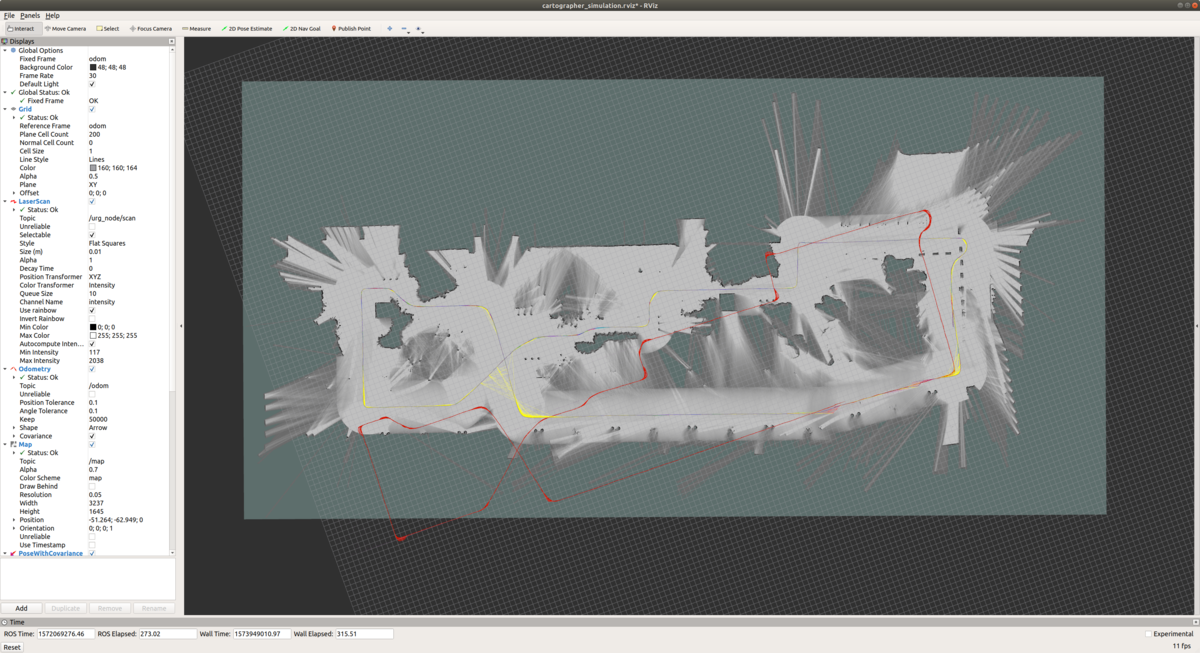
Task: Click the Time panel clock icon
Action: (5, 622)
